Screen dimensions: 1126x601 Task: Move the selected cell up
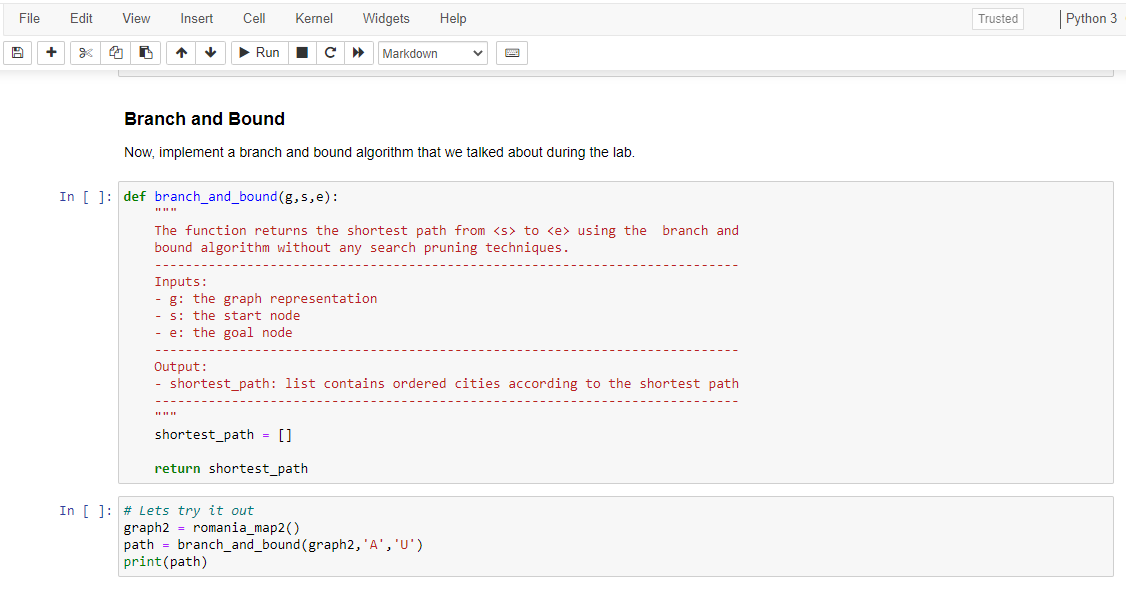tap(181, 52)
